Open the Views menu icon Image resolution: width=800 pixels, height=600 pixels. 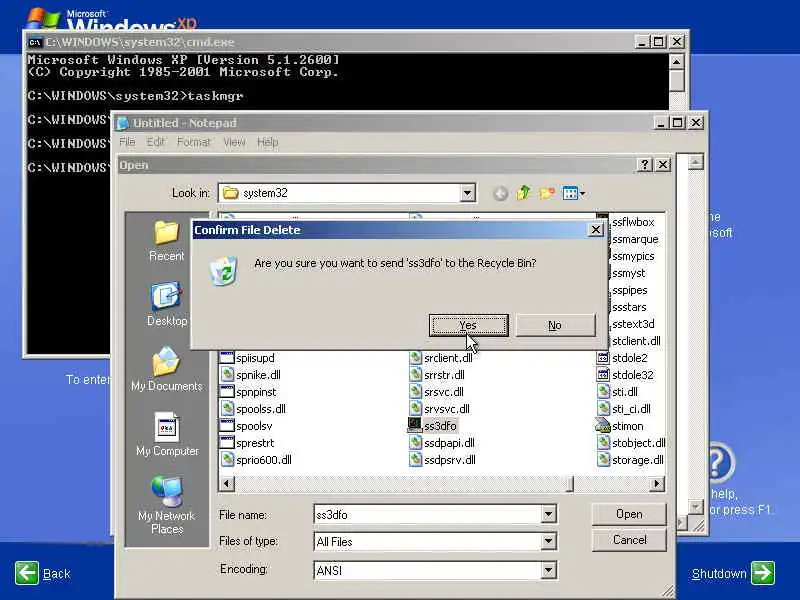point(573,193)
